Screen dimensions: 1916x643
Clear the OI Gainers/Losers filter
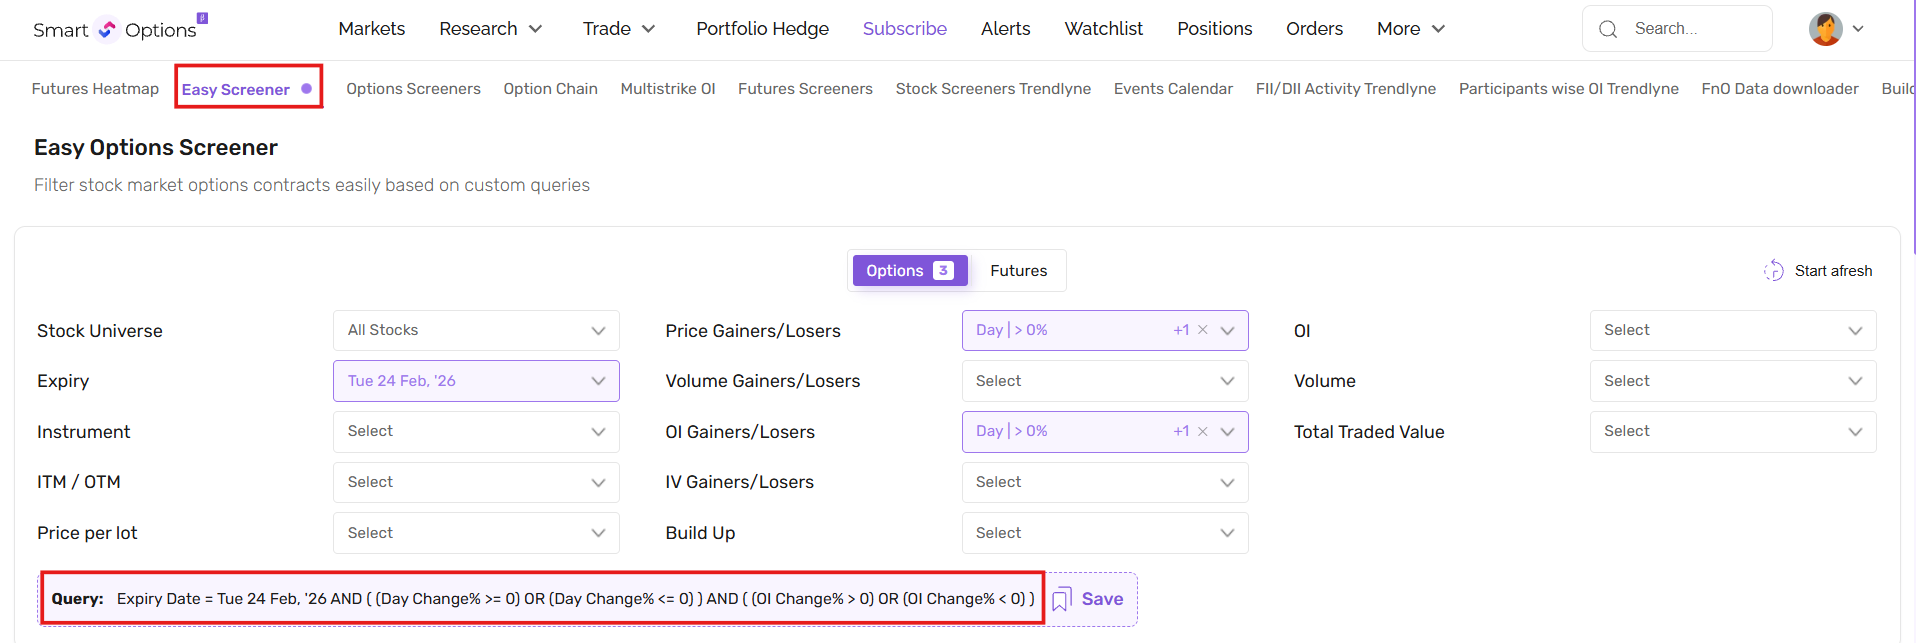(1203, 431)
